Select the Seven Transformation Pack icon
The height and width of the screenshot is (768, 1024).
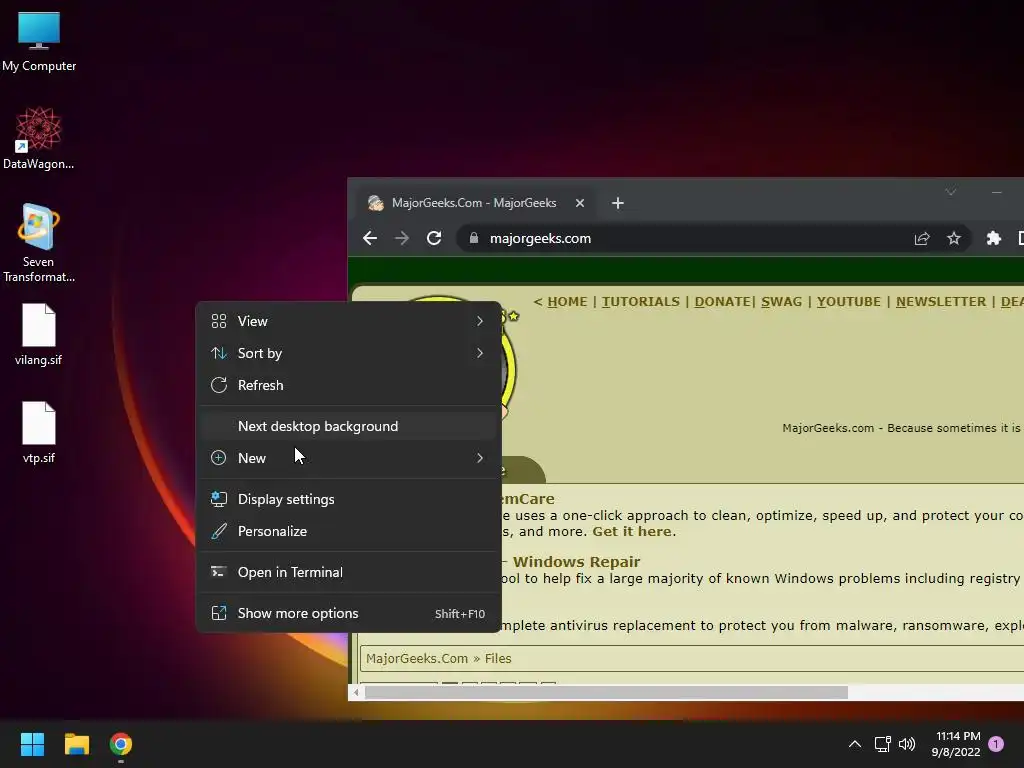click(39, 243)
